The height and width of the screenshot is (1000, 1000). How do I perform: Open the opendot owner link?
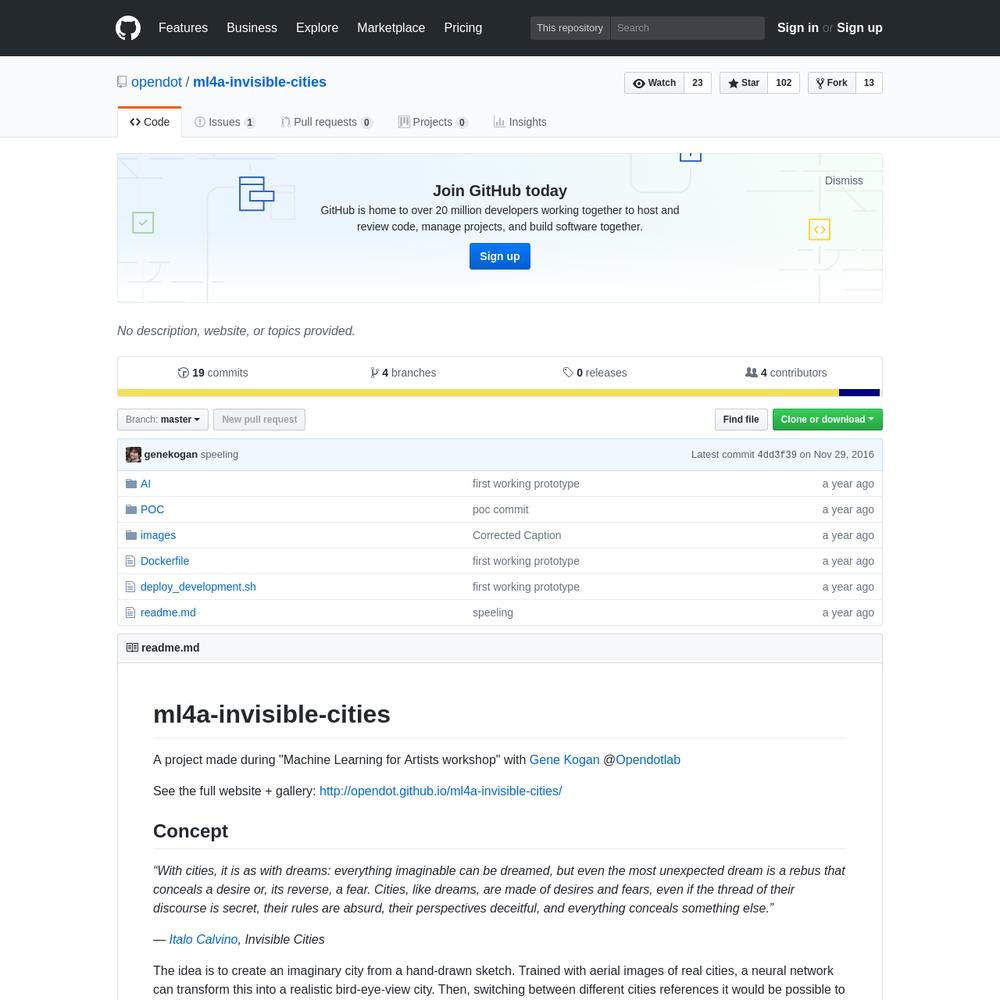(x=156, y=82)
